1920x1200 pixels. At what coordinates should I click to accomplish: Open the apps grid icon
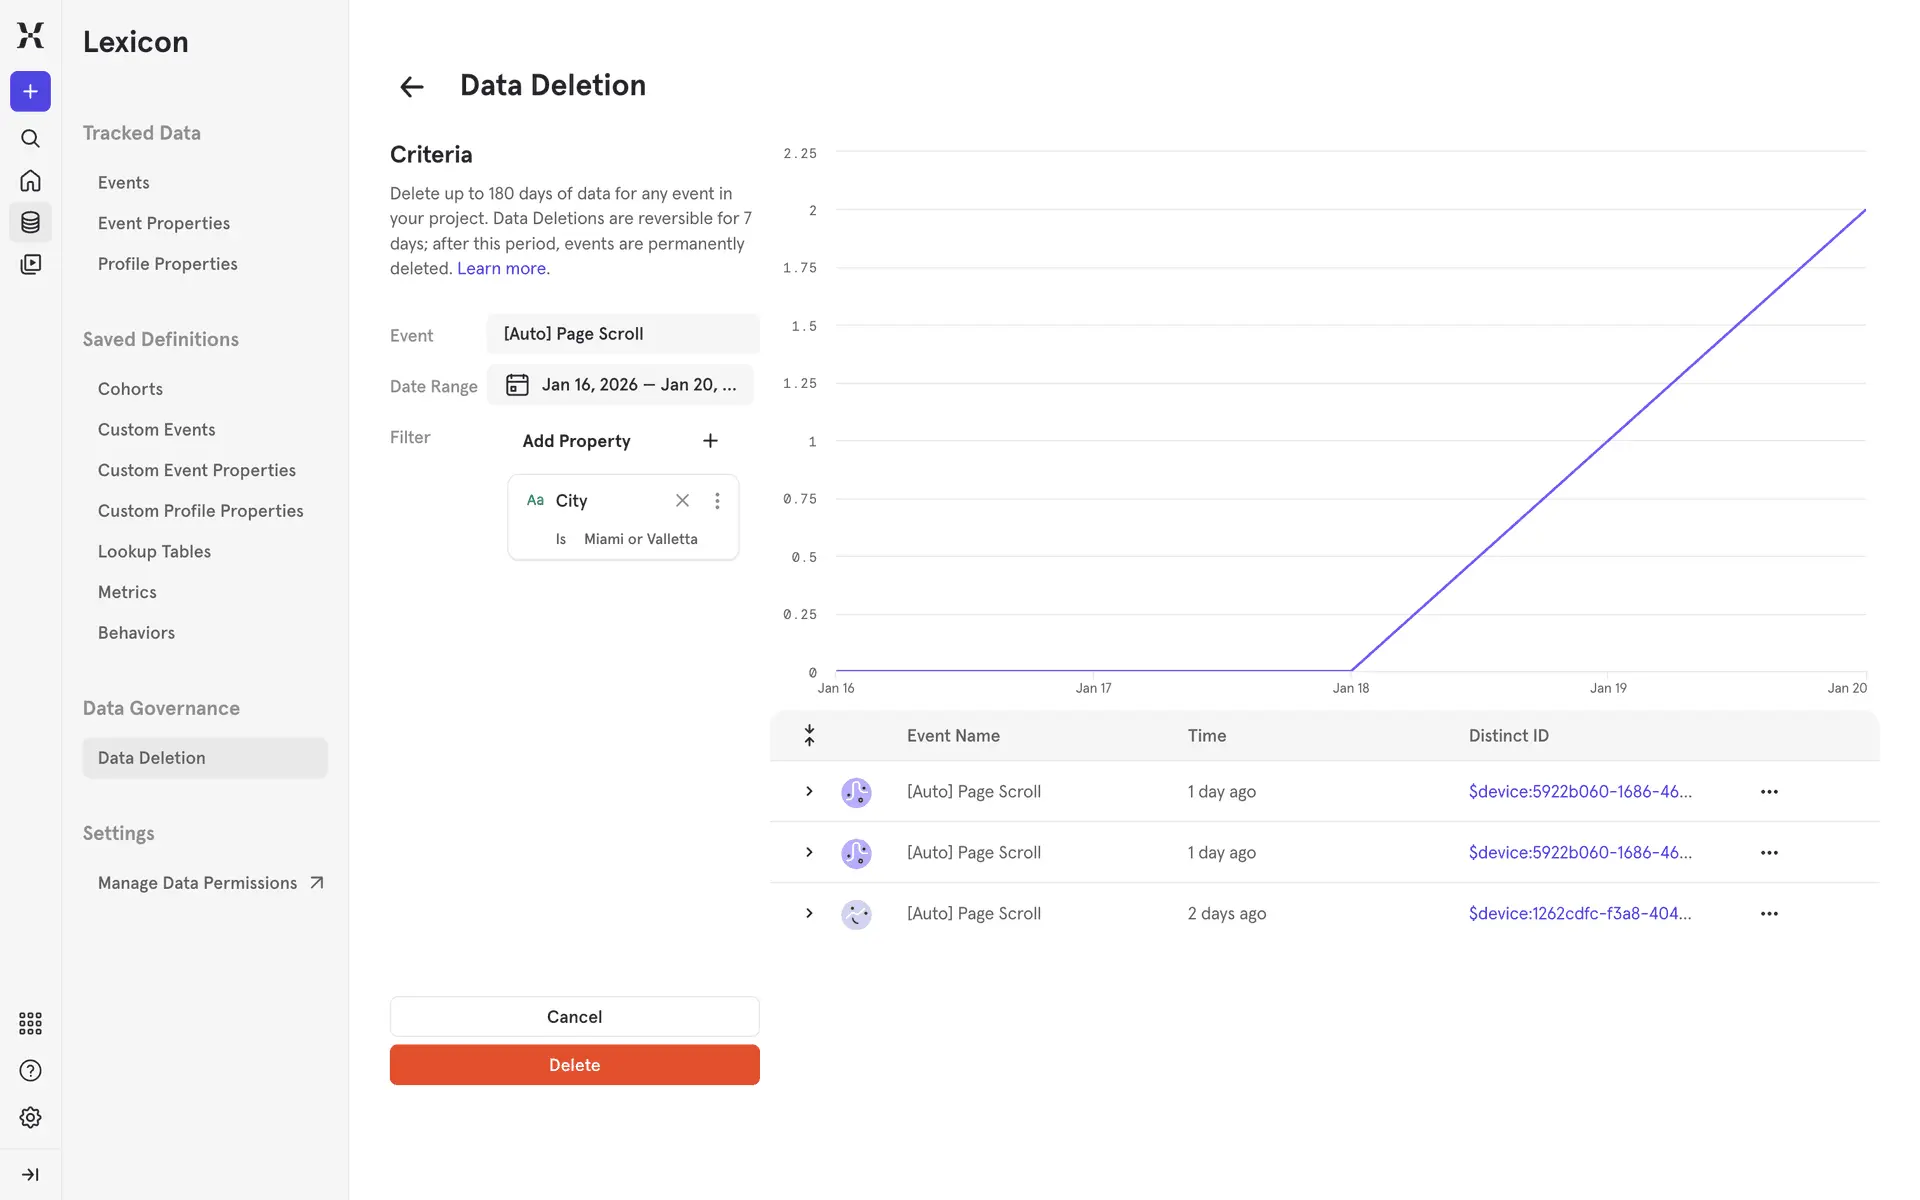[30, 1023]
